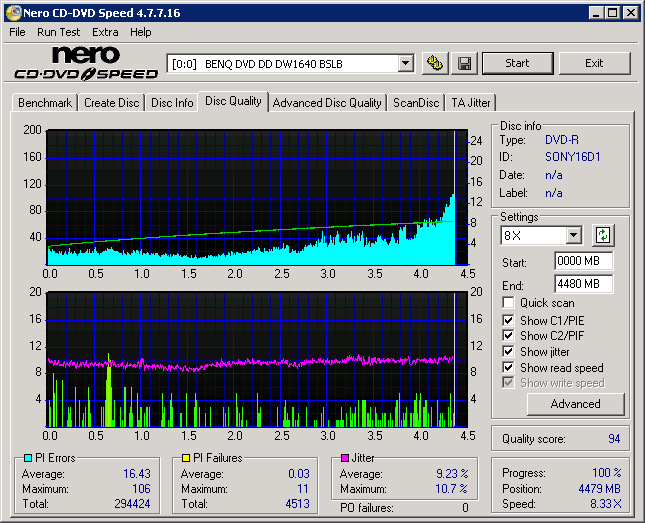Click the Nero CD-DVD Speed logo
Image resolution: width=645 pixels, height=523 pixels.
87,62
